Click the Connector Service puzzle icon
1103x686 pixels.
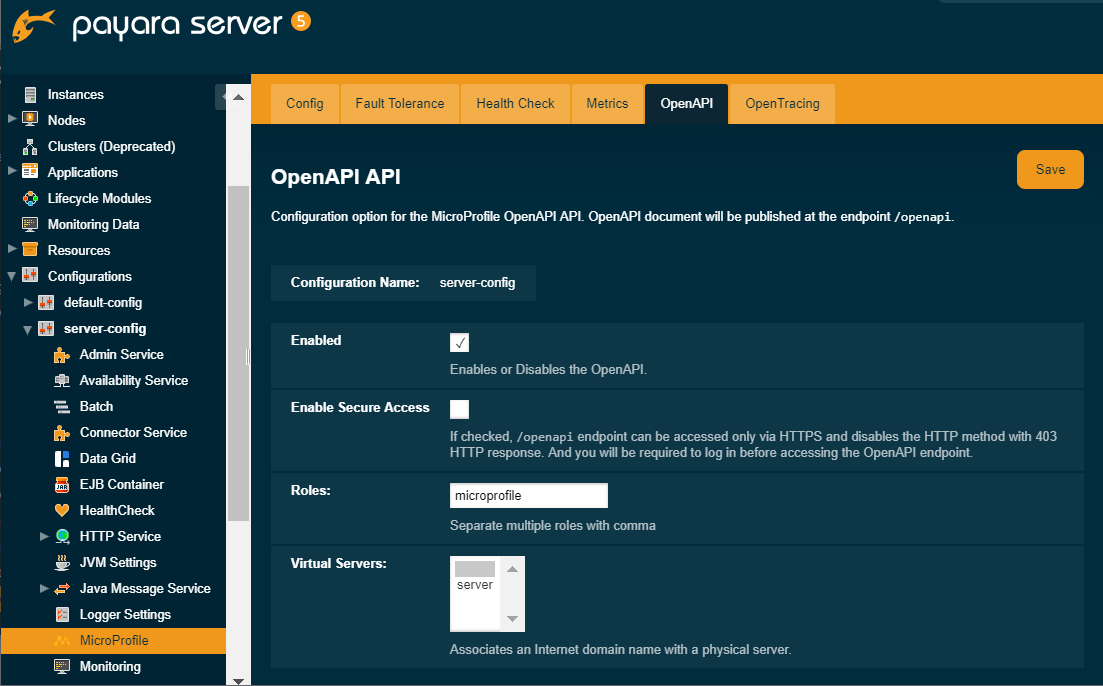(62, 433)
